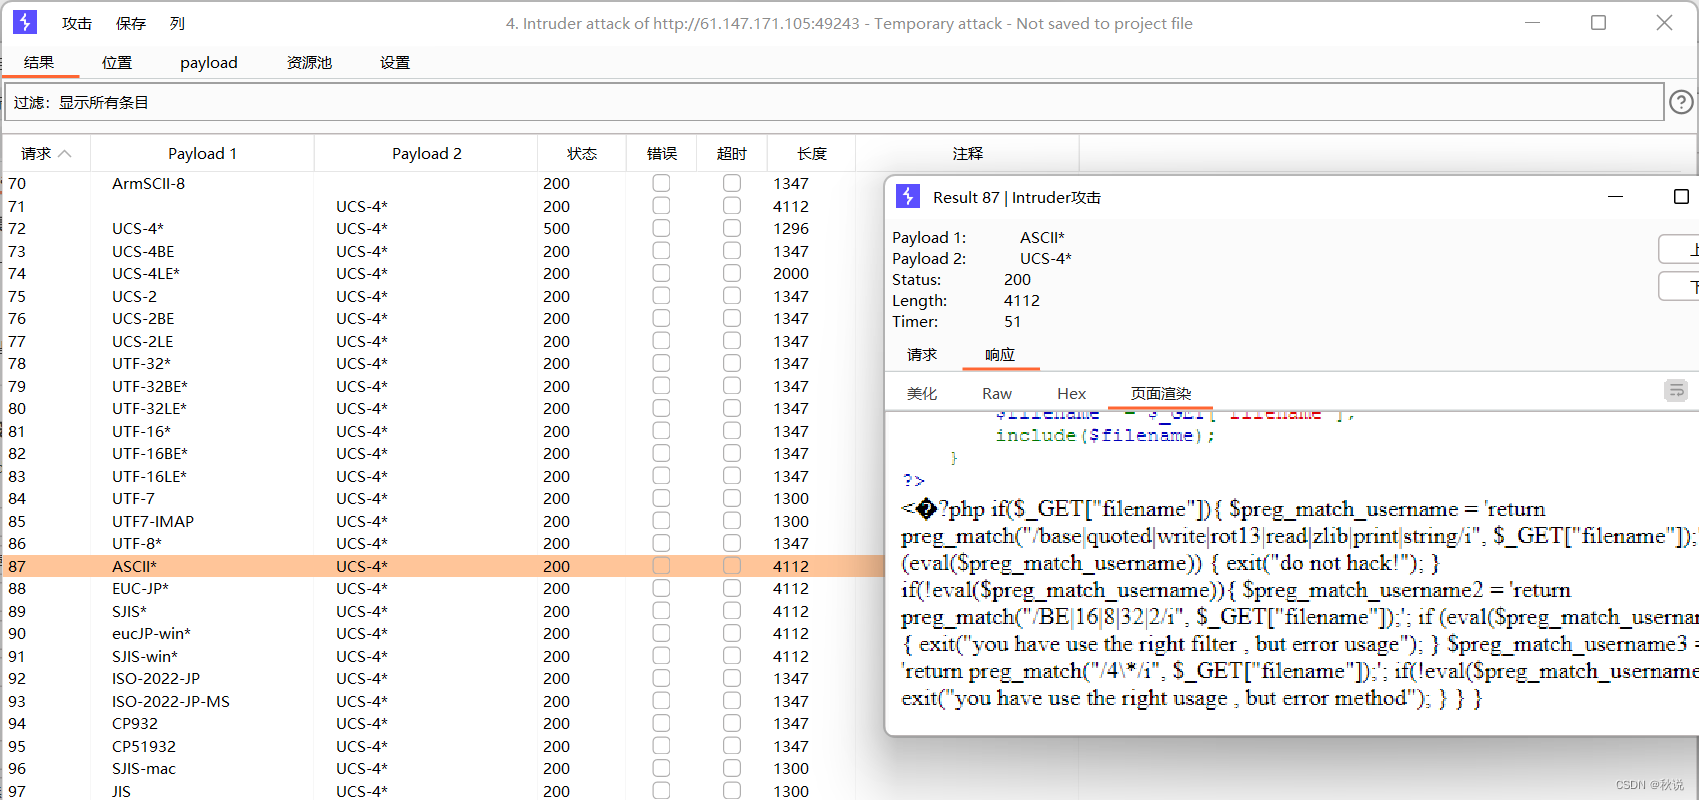Screen dimensions: 1699x800
Task: Click the Length value 4112 in Result window
Action: point(1022,300)
